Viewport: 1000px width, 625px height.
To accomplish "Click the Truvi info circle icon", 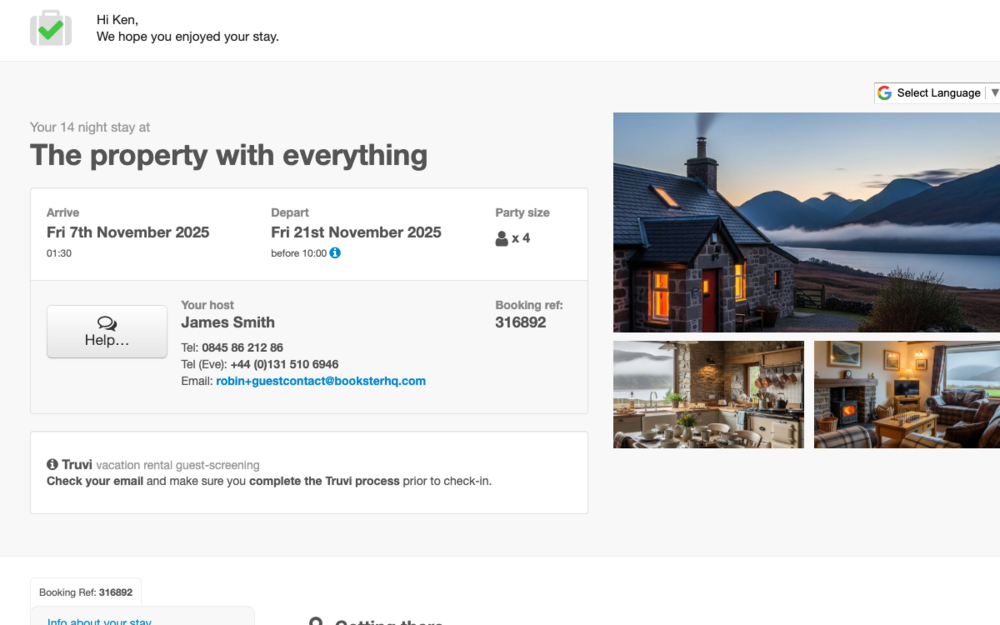I will click(52, 465).
